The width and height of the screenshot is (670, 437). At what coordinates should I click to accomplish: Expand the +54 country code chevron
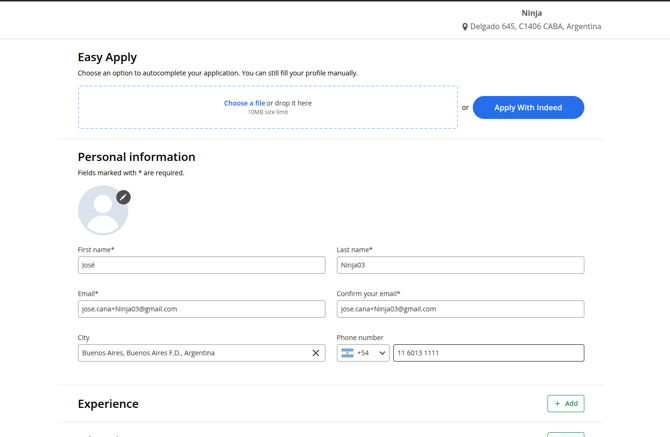(382, 353)
